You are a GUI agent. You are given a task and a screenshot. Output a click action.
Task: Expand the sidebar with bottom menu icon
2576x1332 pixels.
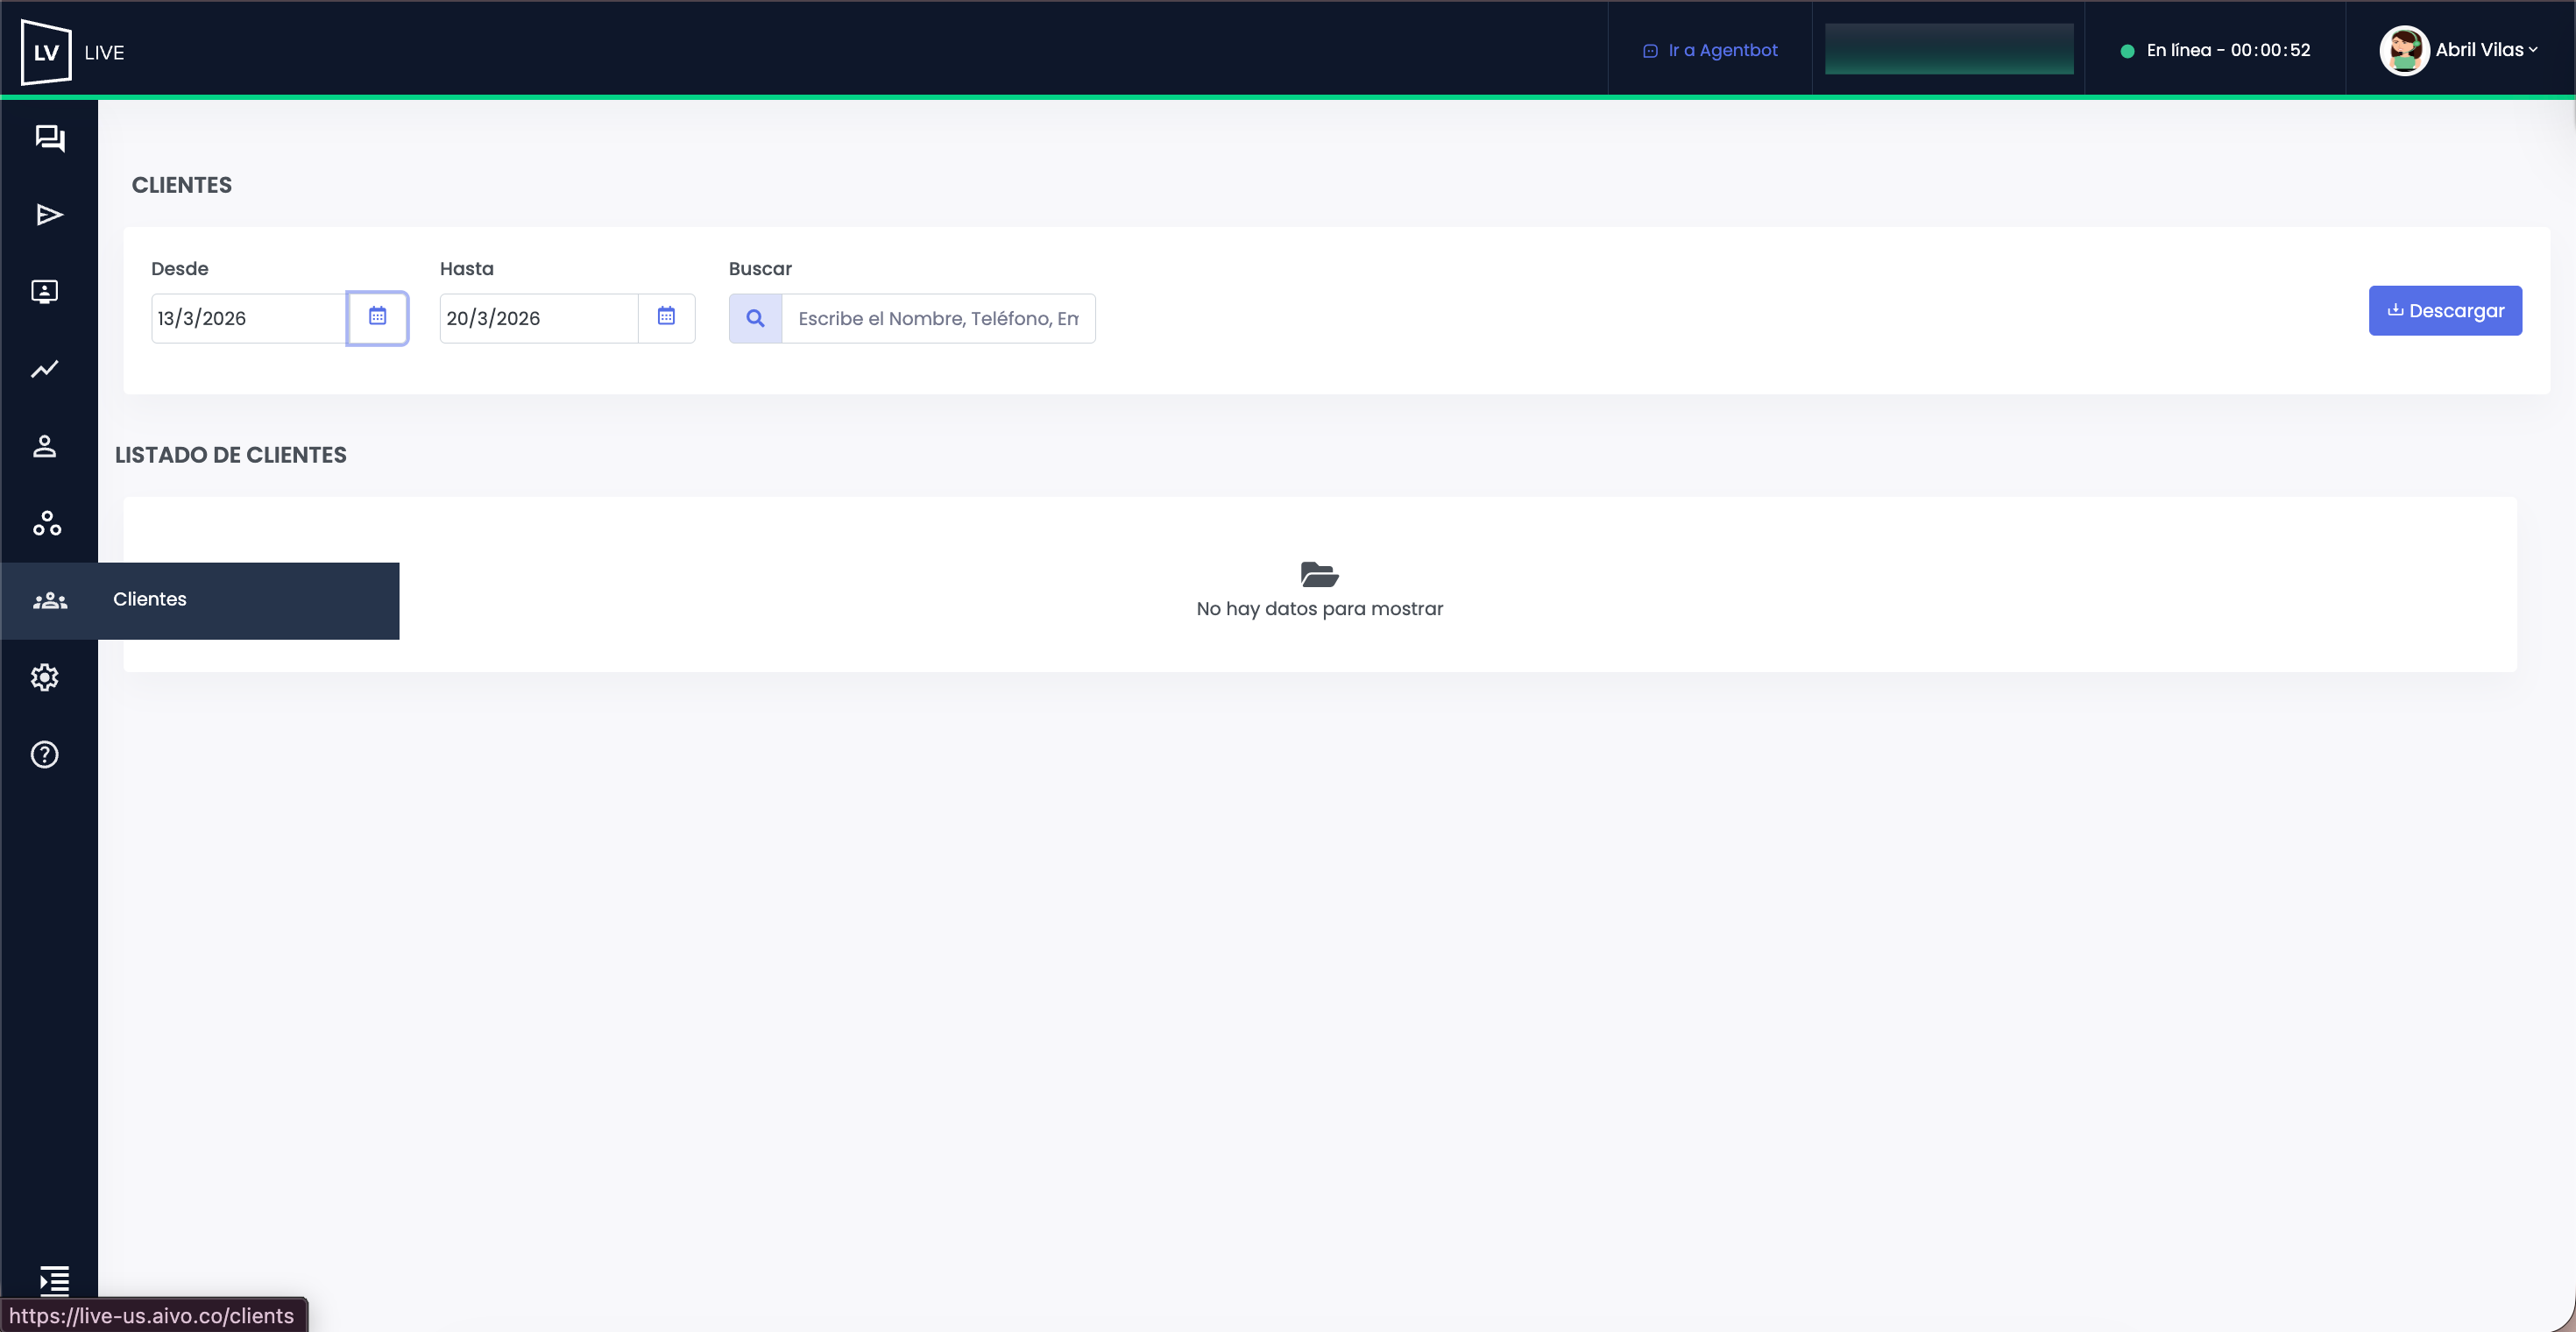pyautogui.click(x=54, y=1279)
